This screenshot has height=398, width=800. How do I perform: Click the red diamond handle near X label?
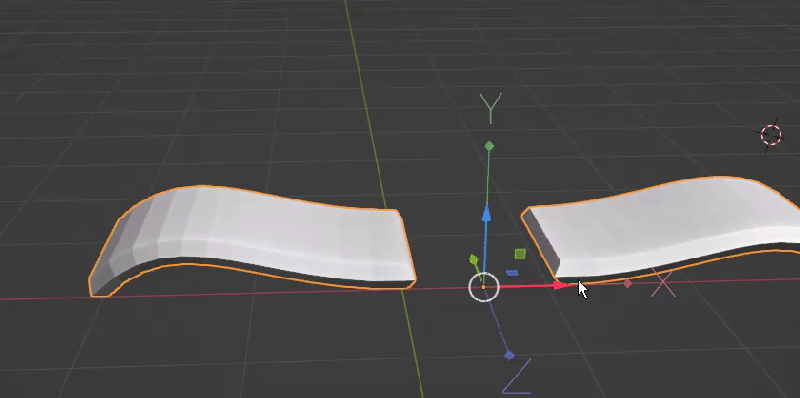tap(628, 283)
